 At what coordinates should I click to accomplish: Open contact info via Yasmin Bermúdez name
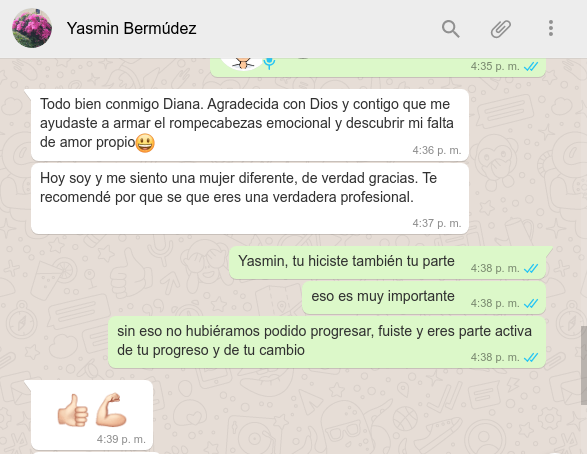point(131,28)
